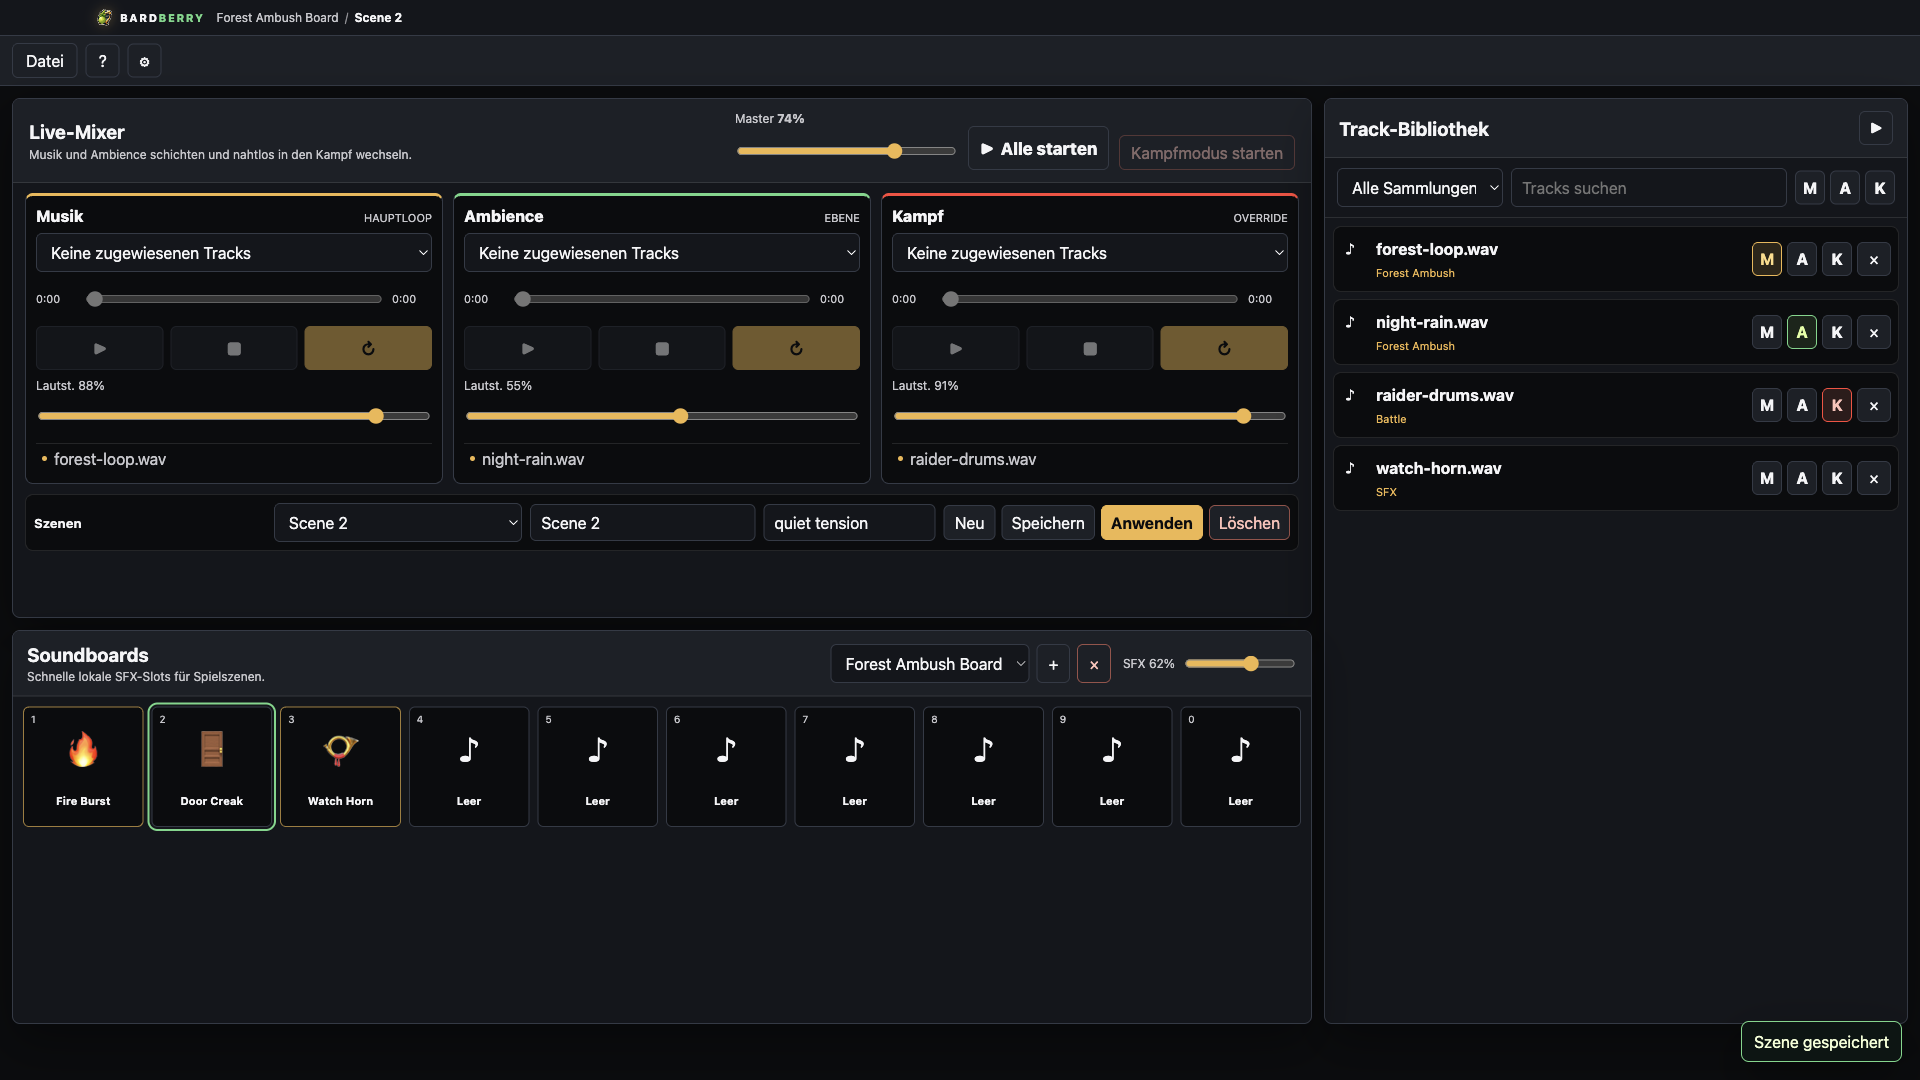1920x1080 pixels.
Task: Toggle K assignment for raider-drums.wav
Action: 1837,405
